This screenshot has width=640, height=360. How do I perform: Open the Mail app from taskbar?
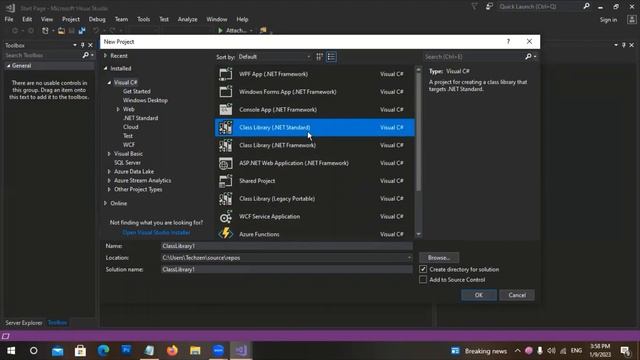pos(58,350)
